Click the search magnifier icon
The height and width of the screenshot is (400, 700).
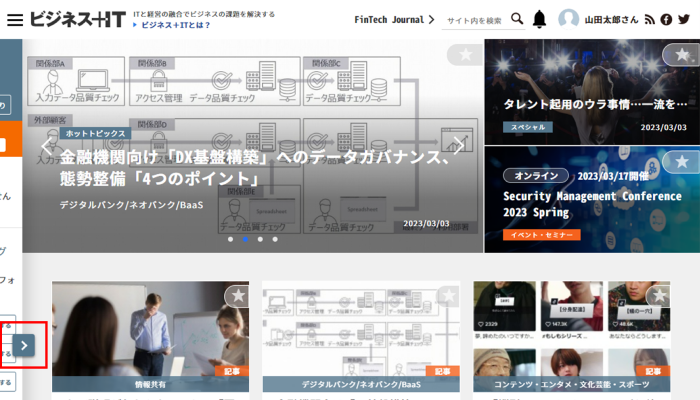point(517,19)
